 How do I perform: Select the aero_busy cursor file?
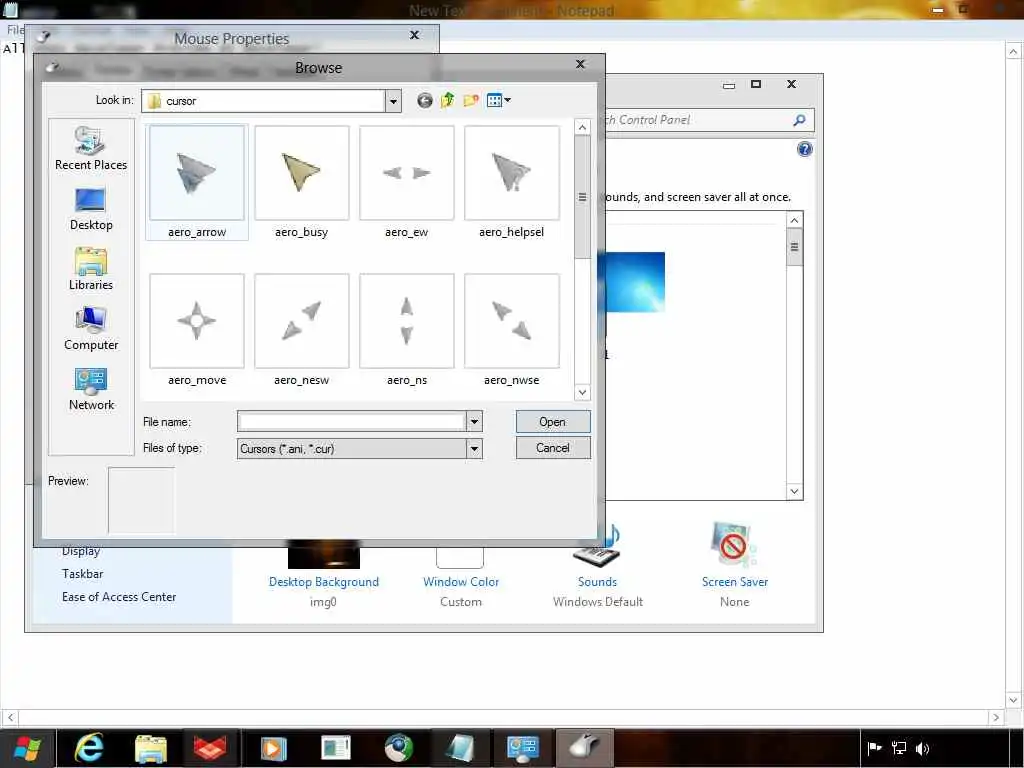click(x=301, y=182)
